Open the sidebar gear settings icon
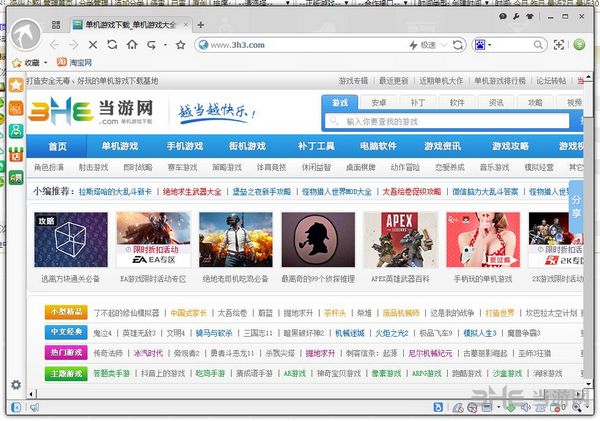 (x=16, y=385)
